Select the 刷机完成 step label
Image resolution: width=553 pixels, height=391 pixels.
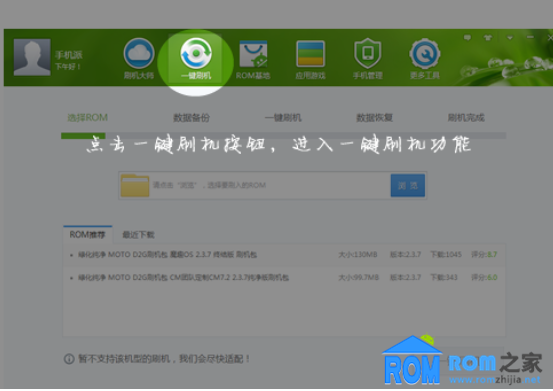(466, 117)
